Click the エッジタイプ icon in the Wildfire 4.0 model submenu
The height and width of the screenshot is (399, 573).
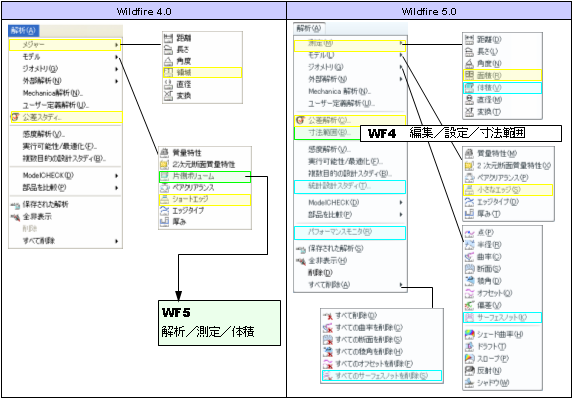[x=164, y=210]
